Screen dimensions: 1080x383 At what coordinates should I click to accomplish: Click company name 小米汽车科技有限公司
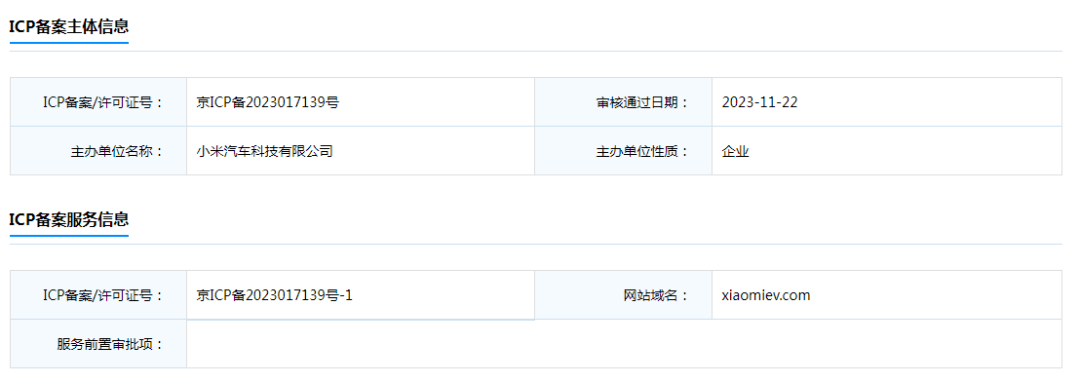[x=264, y=151]
